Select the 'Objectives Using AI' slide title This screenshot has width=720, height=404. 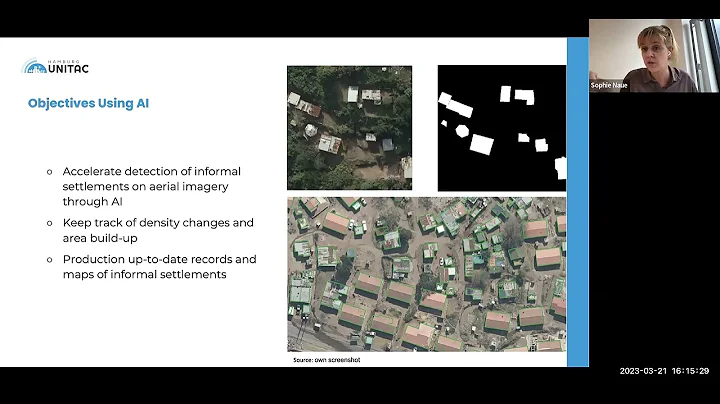pos(88,103)
